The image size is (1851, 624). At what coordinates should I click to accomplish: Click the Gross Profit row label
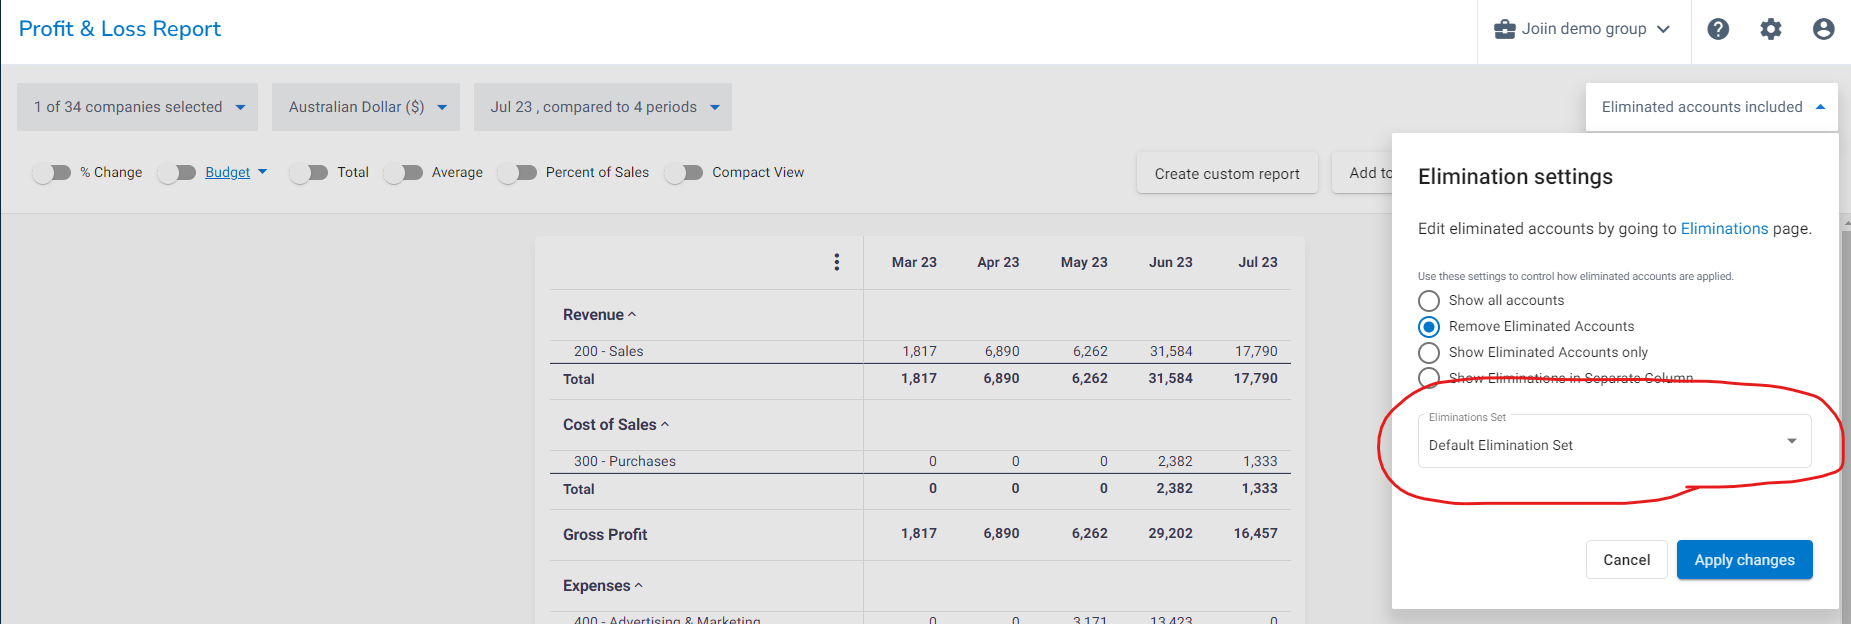pos(605,535)
